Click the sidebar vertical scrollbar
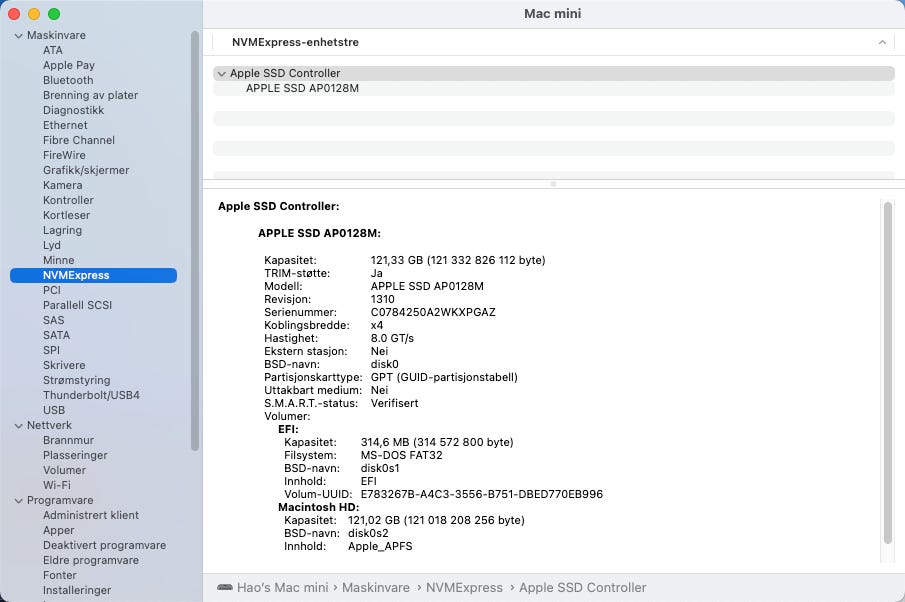The width and height of the screenshot is (905, 602). [x=195, y=241]
